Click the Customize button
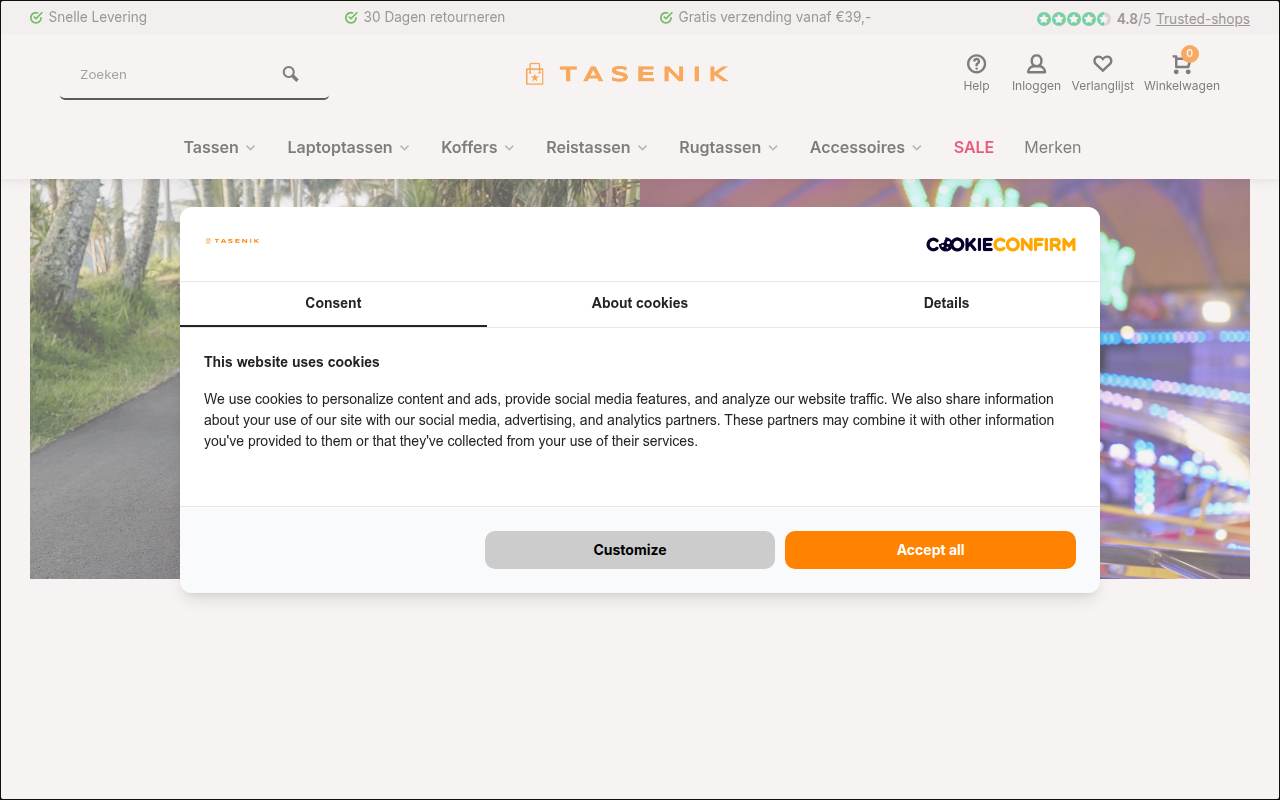Image resolution: width=1280 pixels, height=800 pixels. 630,550
